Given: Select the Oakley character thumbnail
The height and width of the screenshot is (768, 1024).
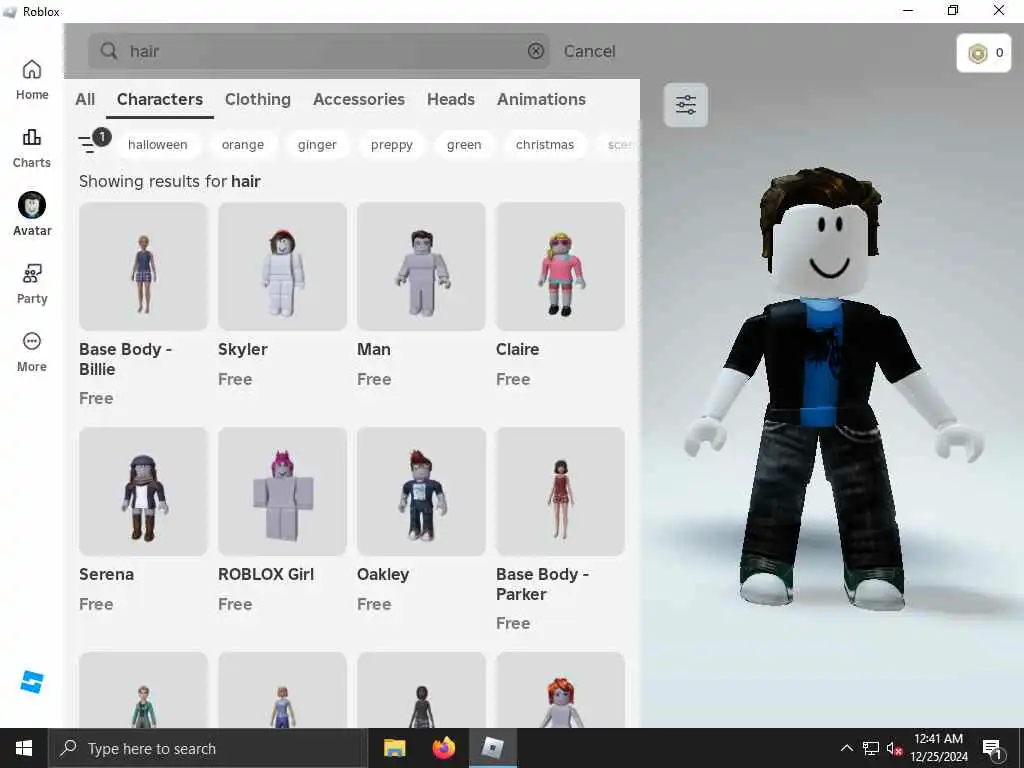Looking at the screenshot, I should pos(421,492).
